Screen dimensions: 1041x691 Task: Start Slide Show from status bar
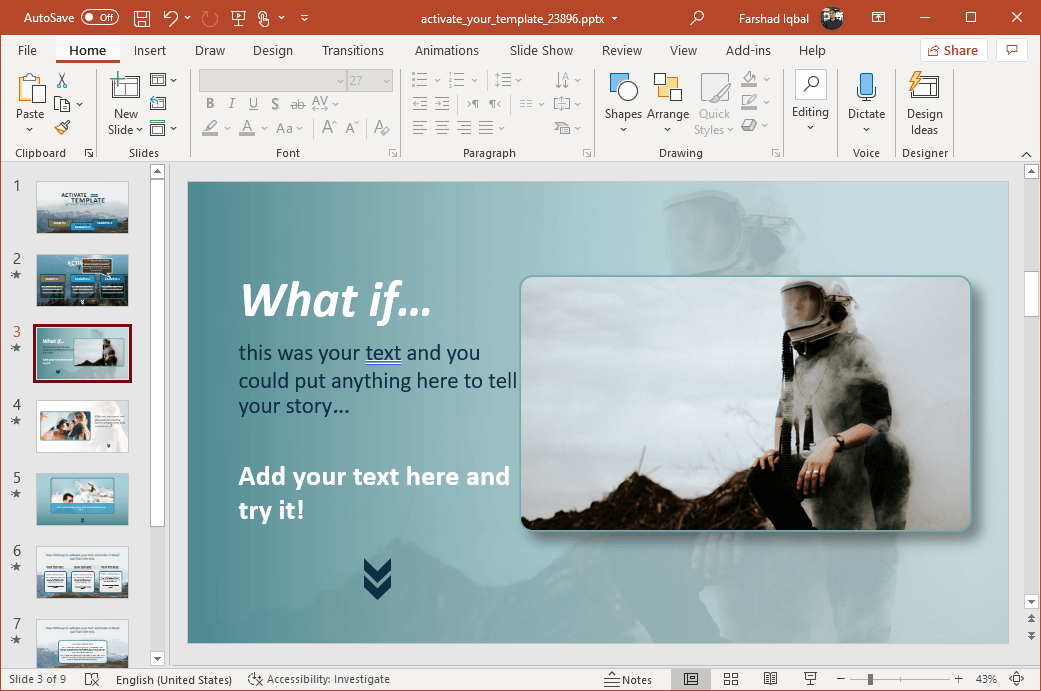811,680
